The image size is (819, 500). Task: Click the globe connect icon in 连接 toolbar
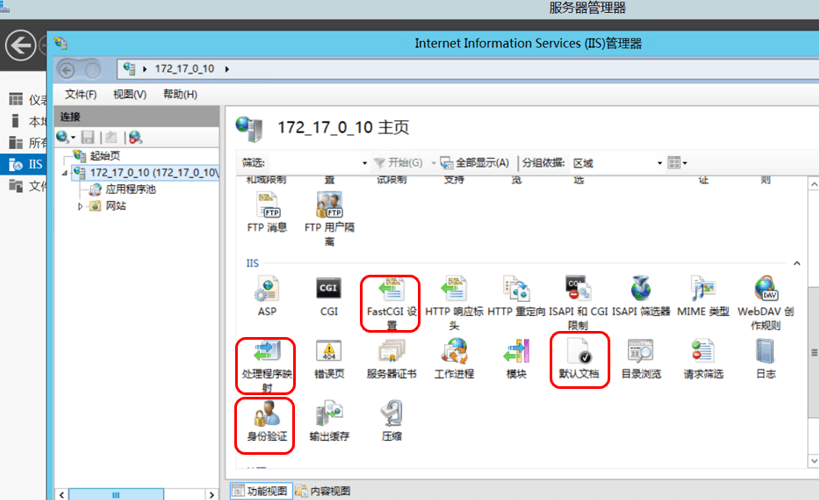pos(62,137)
